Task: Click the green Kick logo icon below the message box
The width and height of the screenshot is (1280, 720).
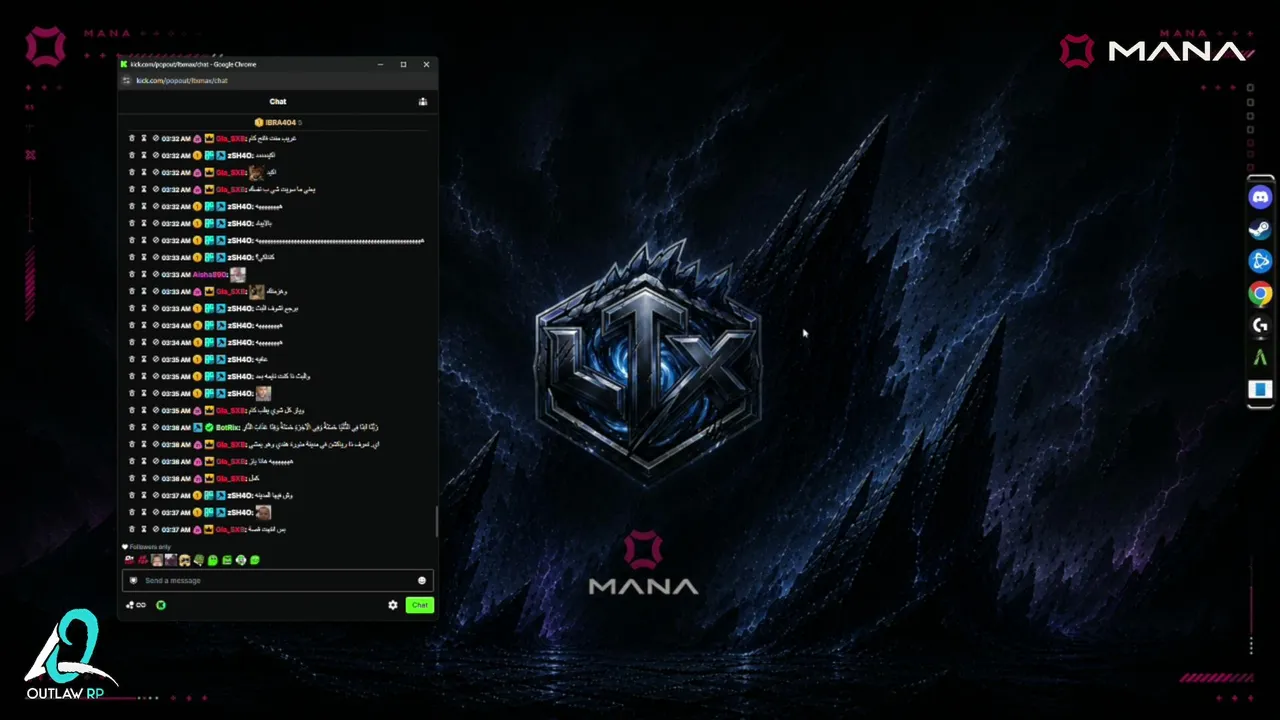Action: pyautogui.click(x=161, y=605)
